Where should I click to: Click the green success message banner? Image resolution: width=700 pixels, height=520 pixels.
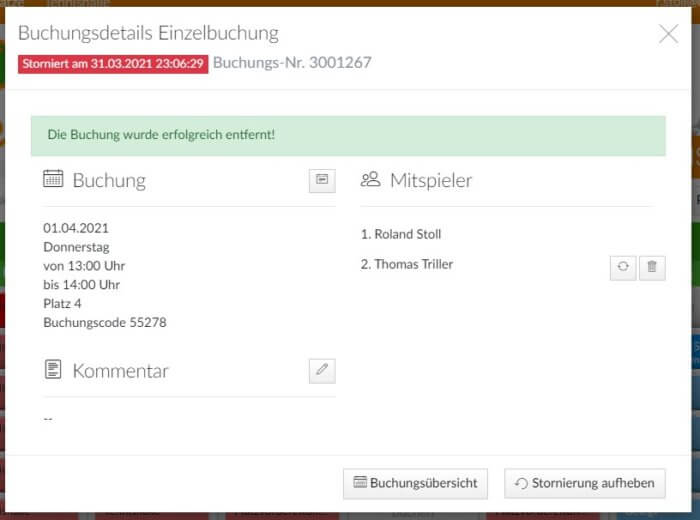348,135
